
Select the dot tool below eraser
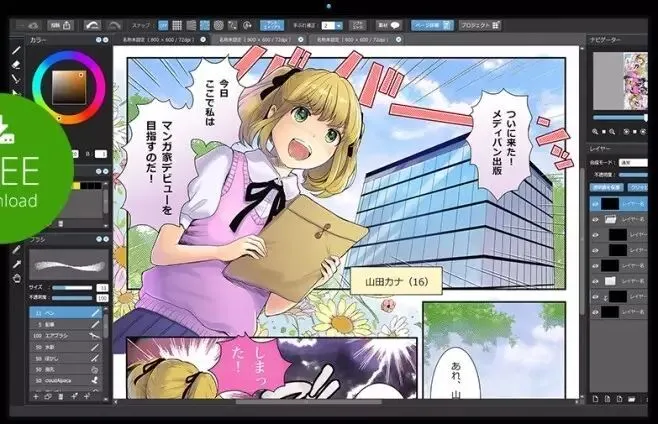[x=16, y=79]
